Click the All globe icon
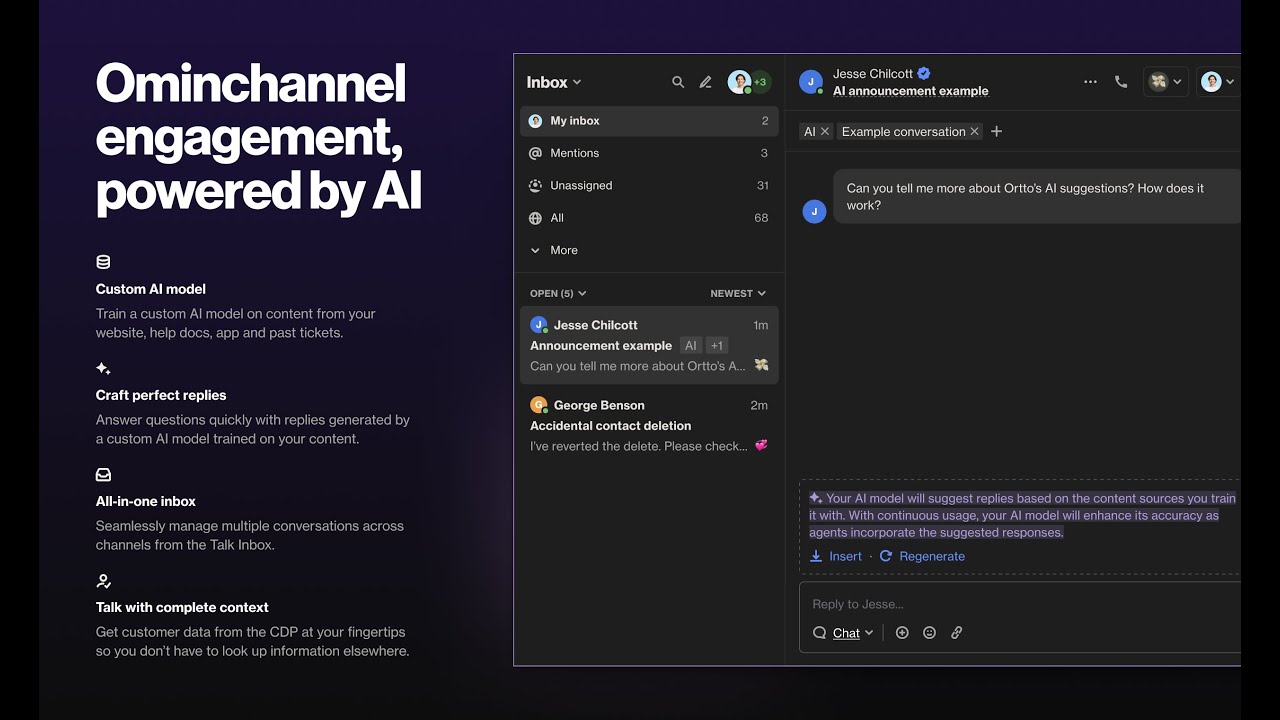This screenshot has height=720, width=1280. tap(535, 218)
